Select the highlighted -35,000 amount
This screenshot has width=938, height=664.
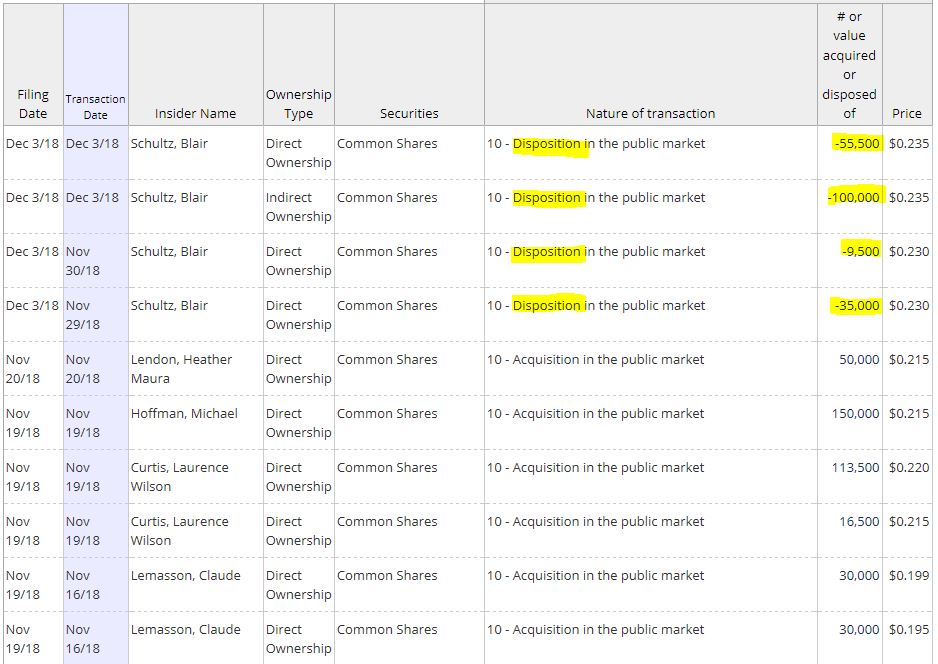857,306
